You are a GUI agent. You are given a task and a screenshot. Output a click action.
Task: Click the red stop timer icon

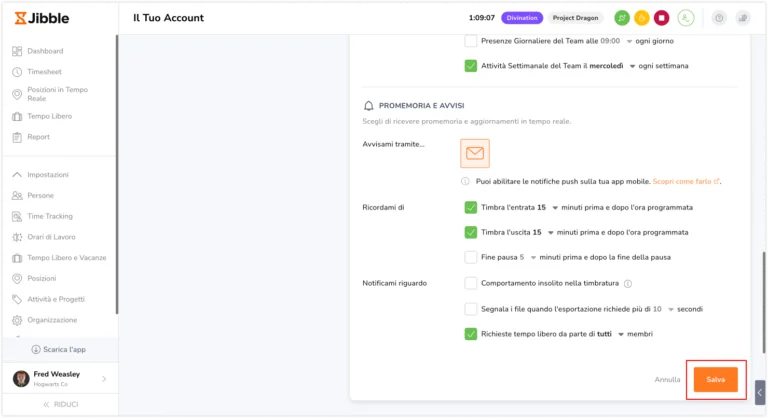pyautogui.click(x=661, y=17)
